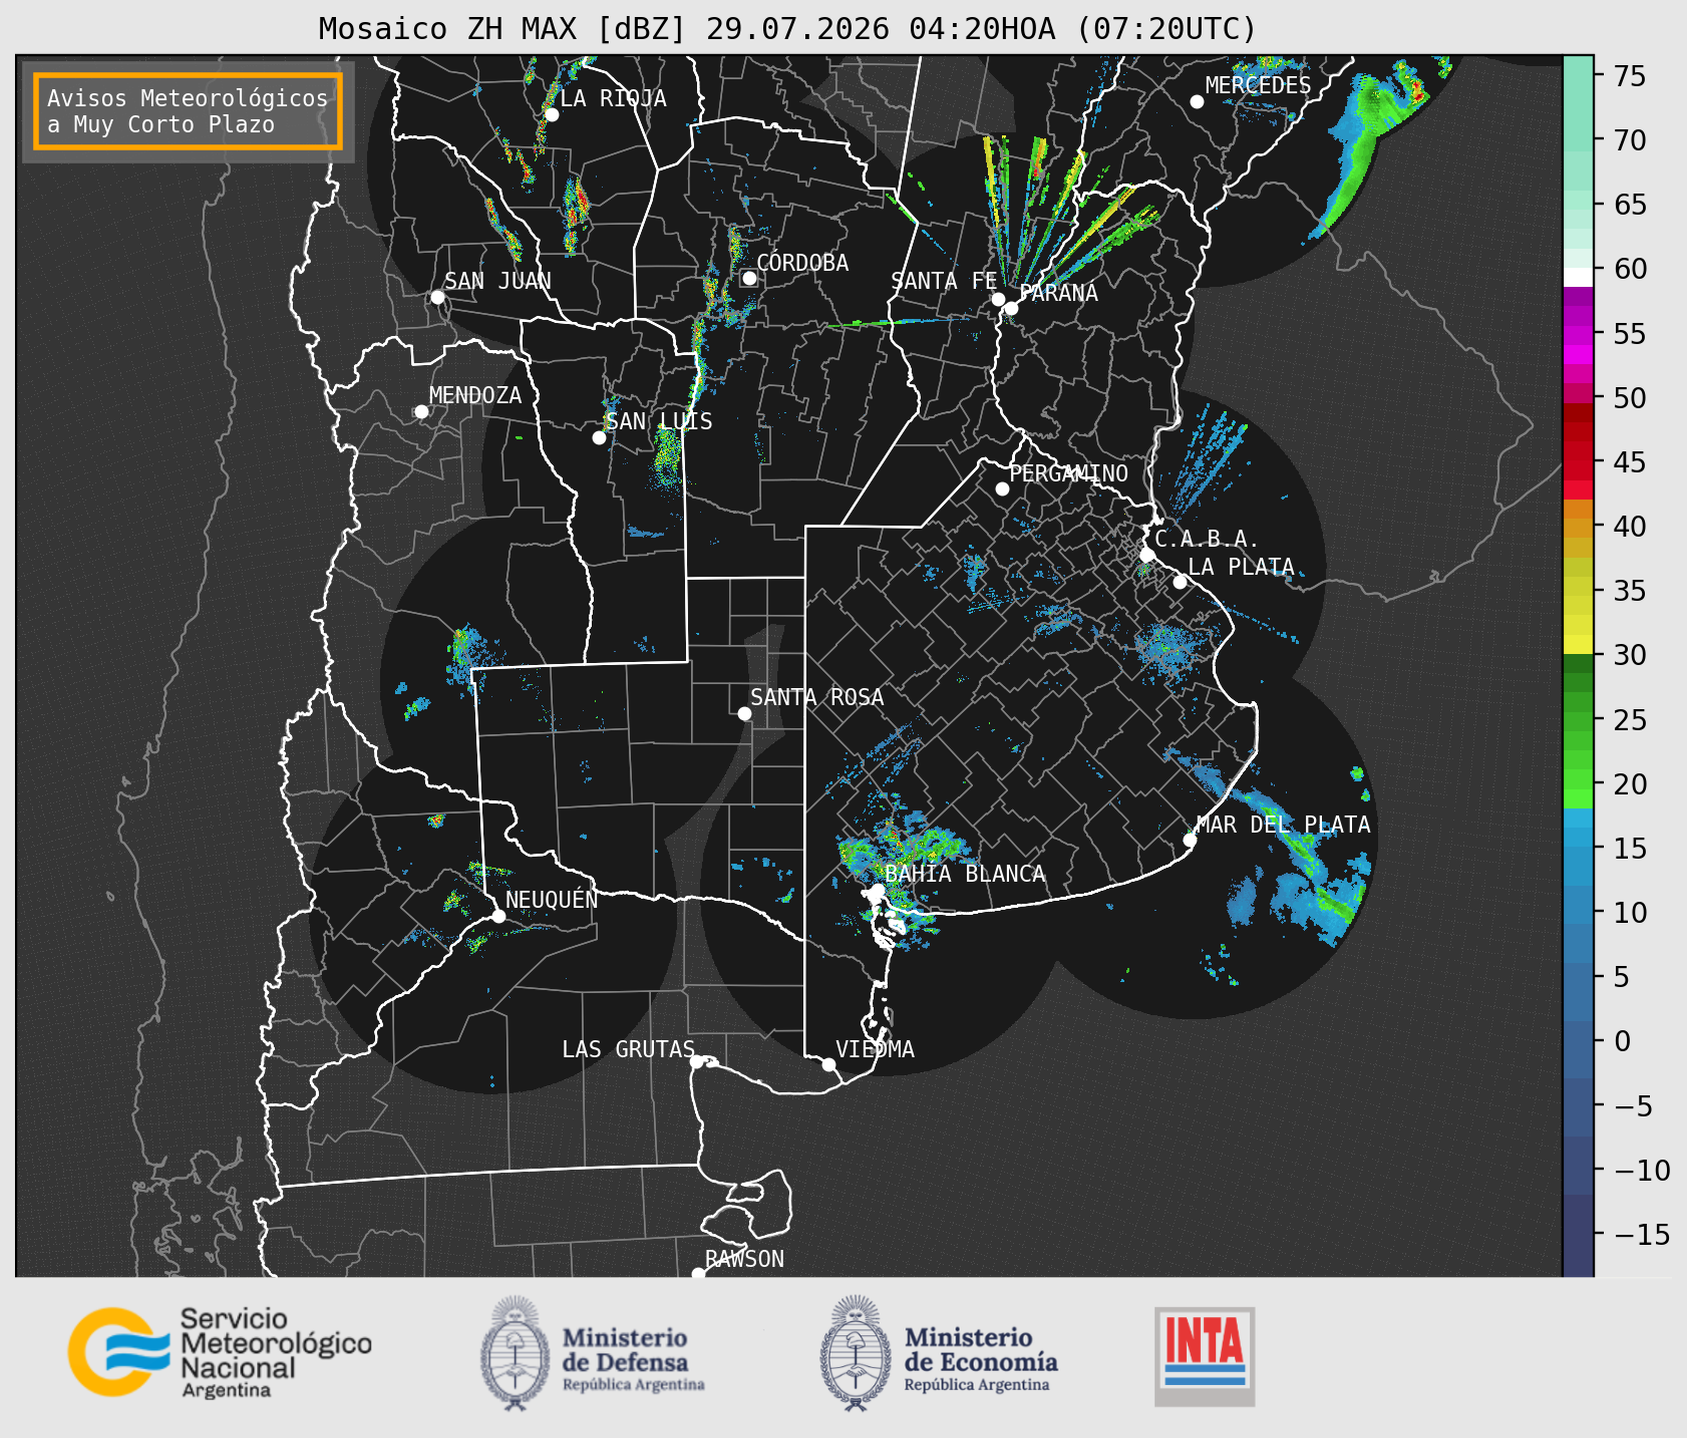Image resolution: width=1687 pixels, height=1438 pixels.
Task: Click the Pergamino city label
Action: coord(1069,473)
